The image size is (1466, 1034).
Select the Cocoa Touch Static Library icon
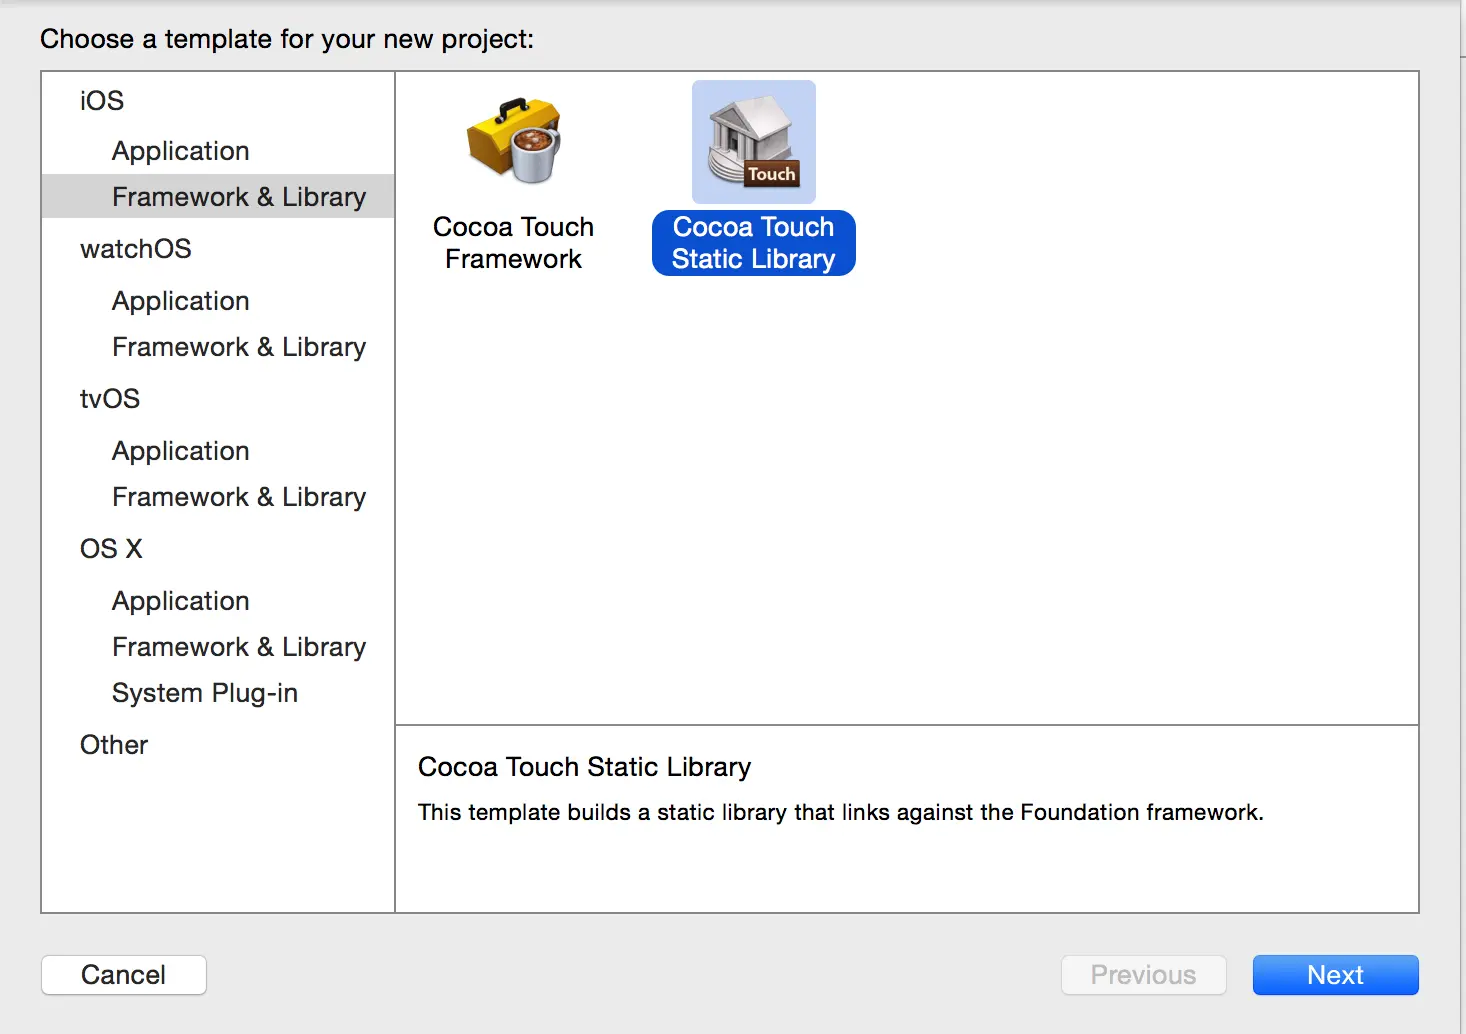[x=754, y=142]
